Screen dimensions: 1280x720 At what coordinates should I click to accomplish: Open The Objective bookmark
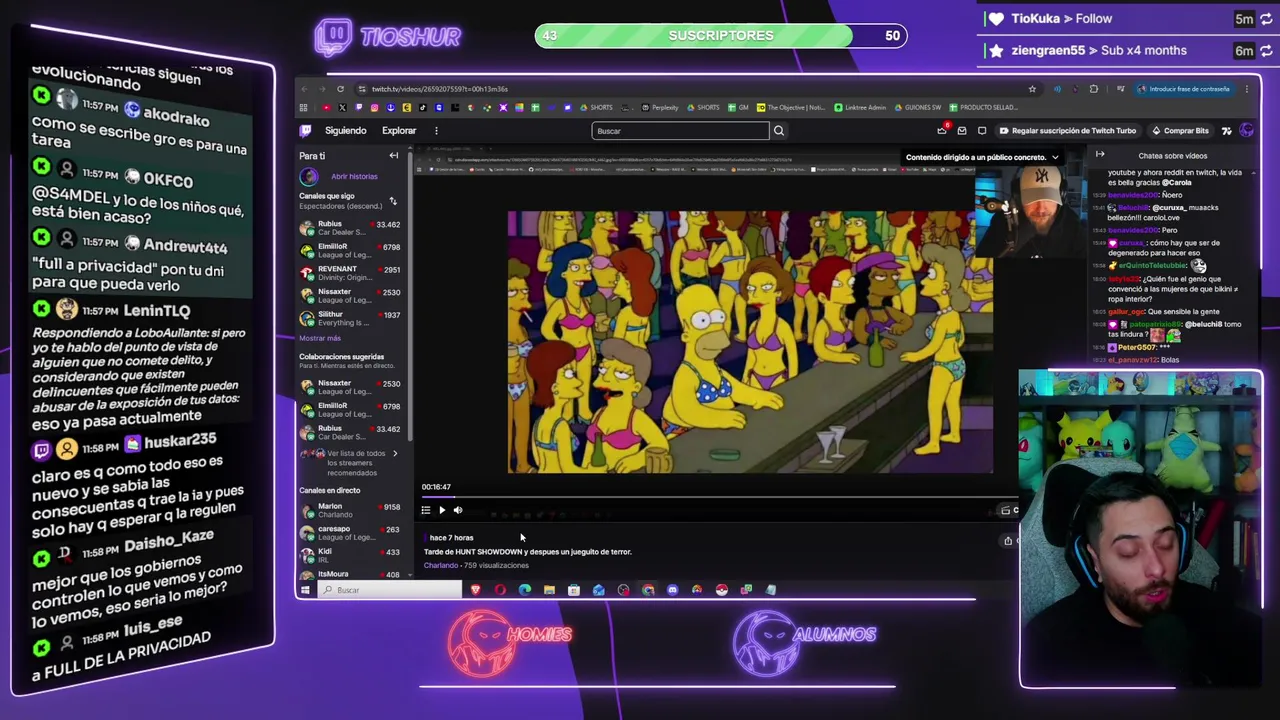coord(792,107)
